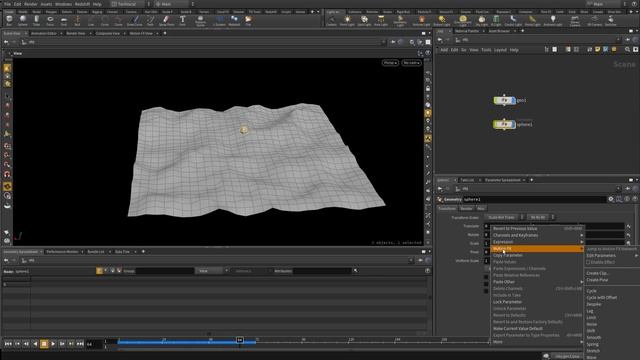Tick the Enable Effect checkbox

tap(588, 262)
